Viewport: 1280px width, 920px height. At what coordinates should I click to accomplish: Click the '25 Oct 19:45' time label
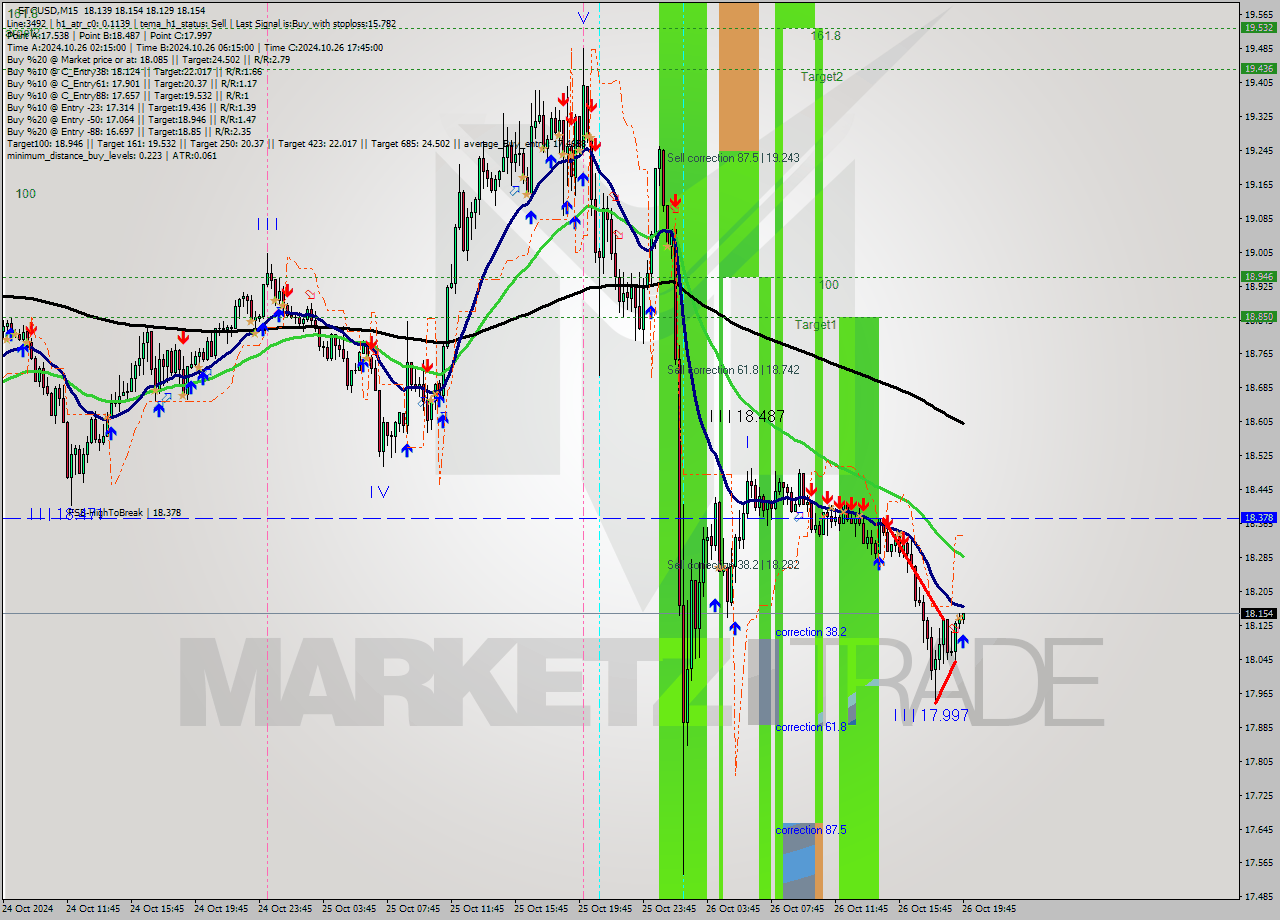coord(605,909)
